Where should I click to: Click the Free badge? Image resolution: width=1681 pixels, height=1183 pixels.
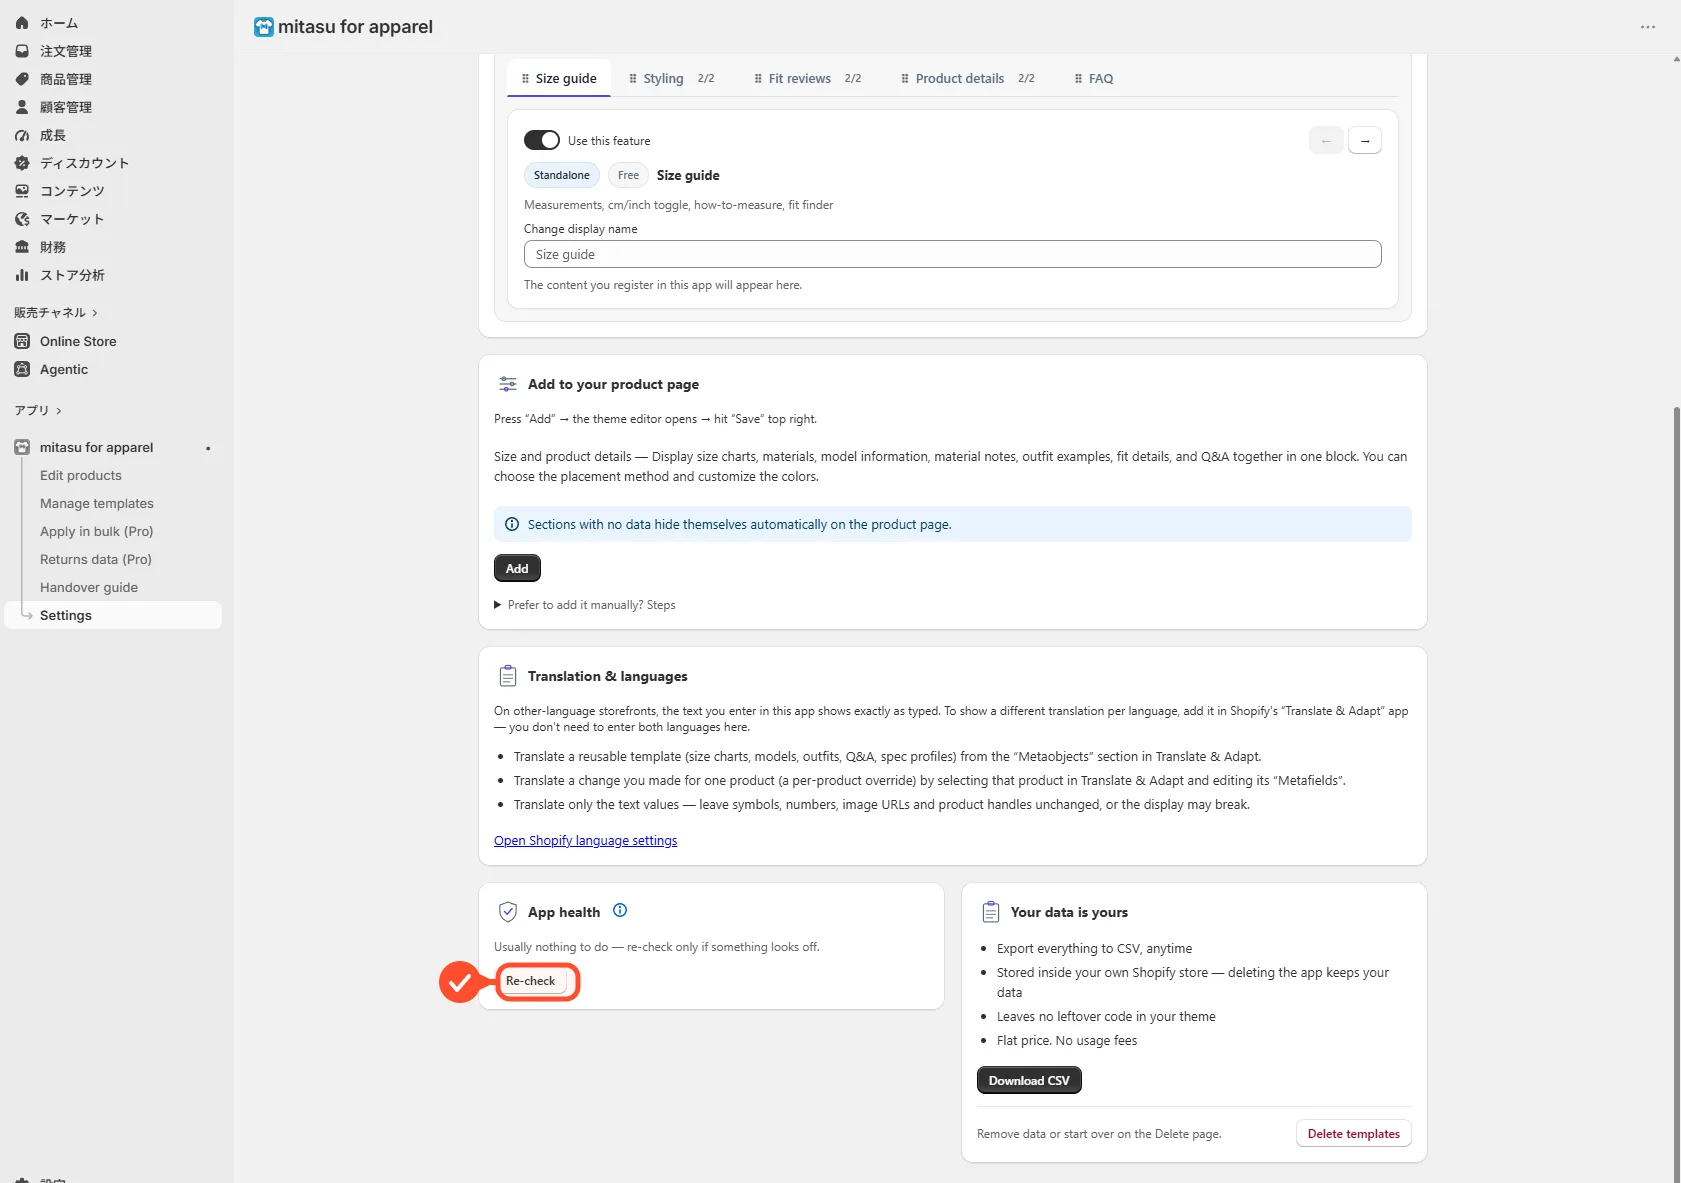pos(628,175)
